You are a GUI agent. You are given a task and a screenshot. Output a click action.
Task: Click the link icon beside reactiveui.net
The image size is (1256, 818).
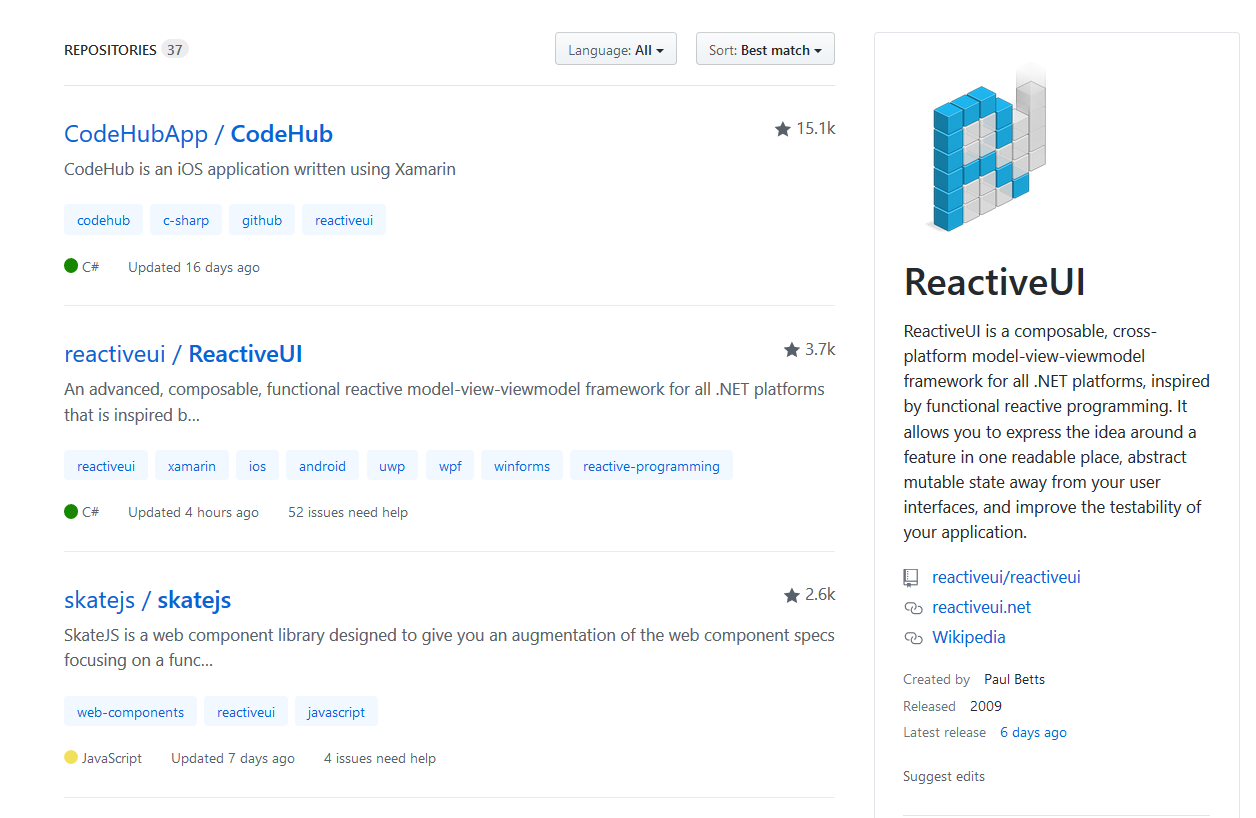click(911, 607)
